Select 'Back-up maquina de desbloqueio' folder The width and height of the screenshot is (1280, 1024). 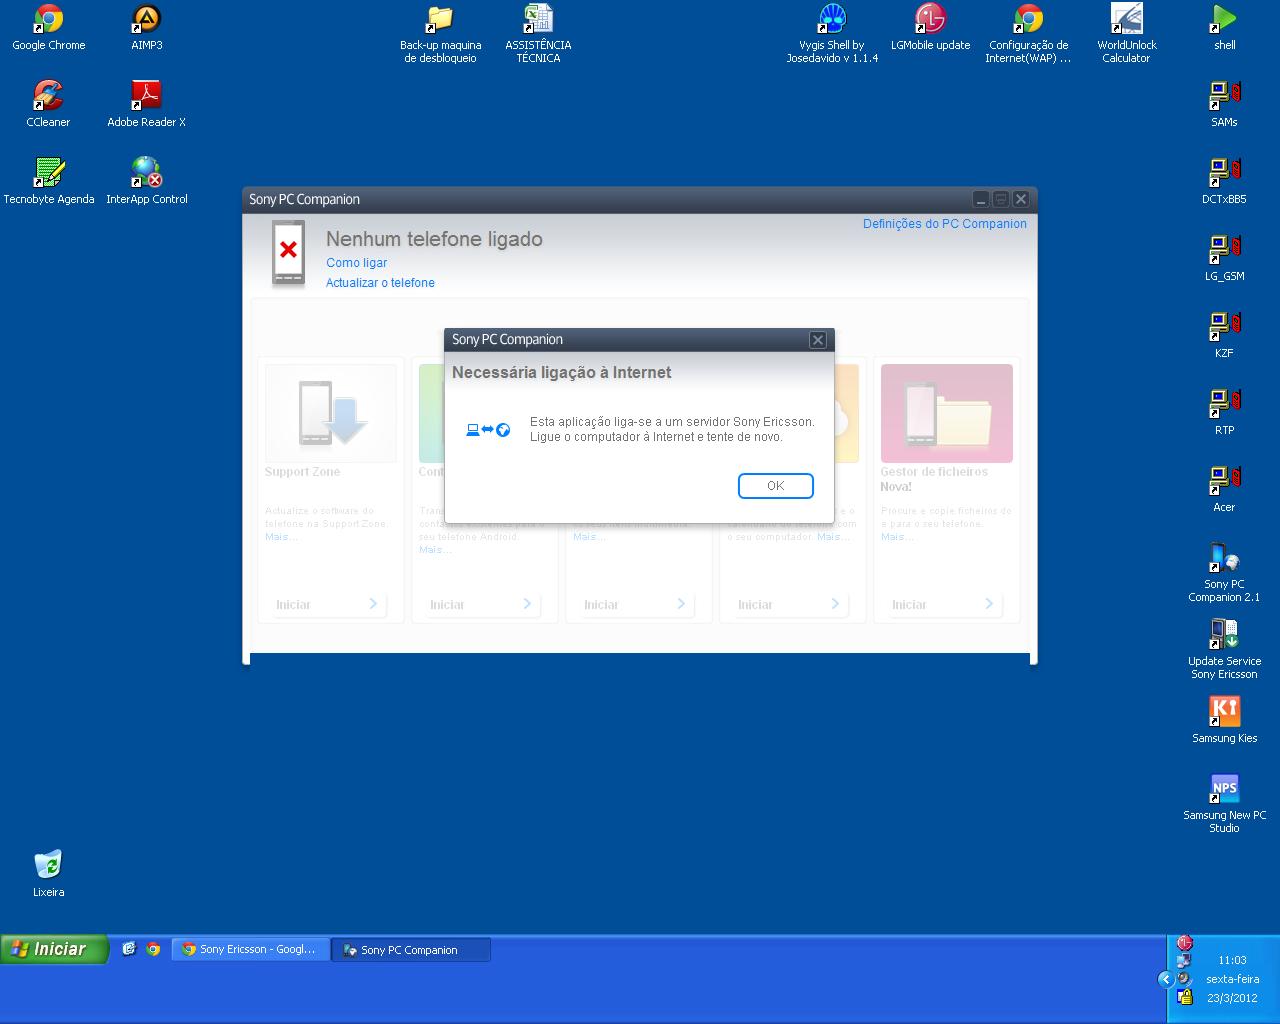tap(440, 34)
